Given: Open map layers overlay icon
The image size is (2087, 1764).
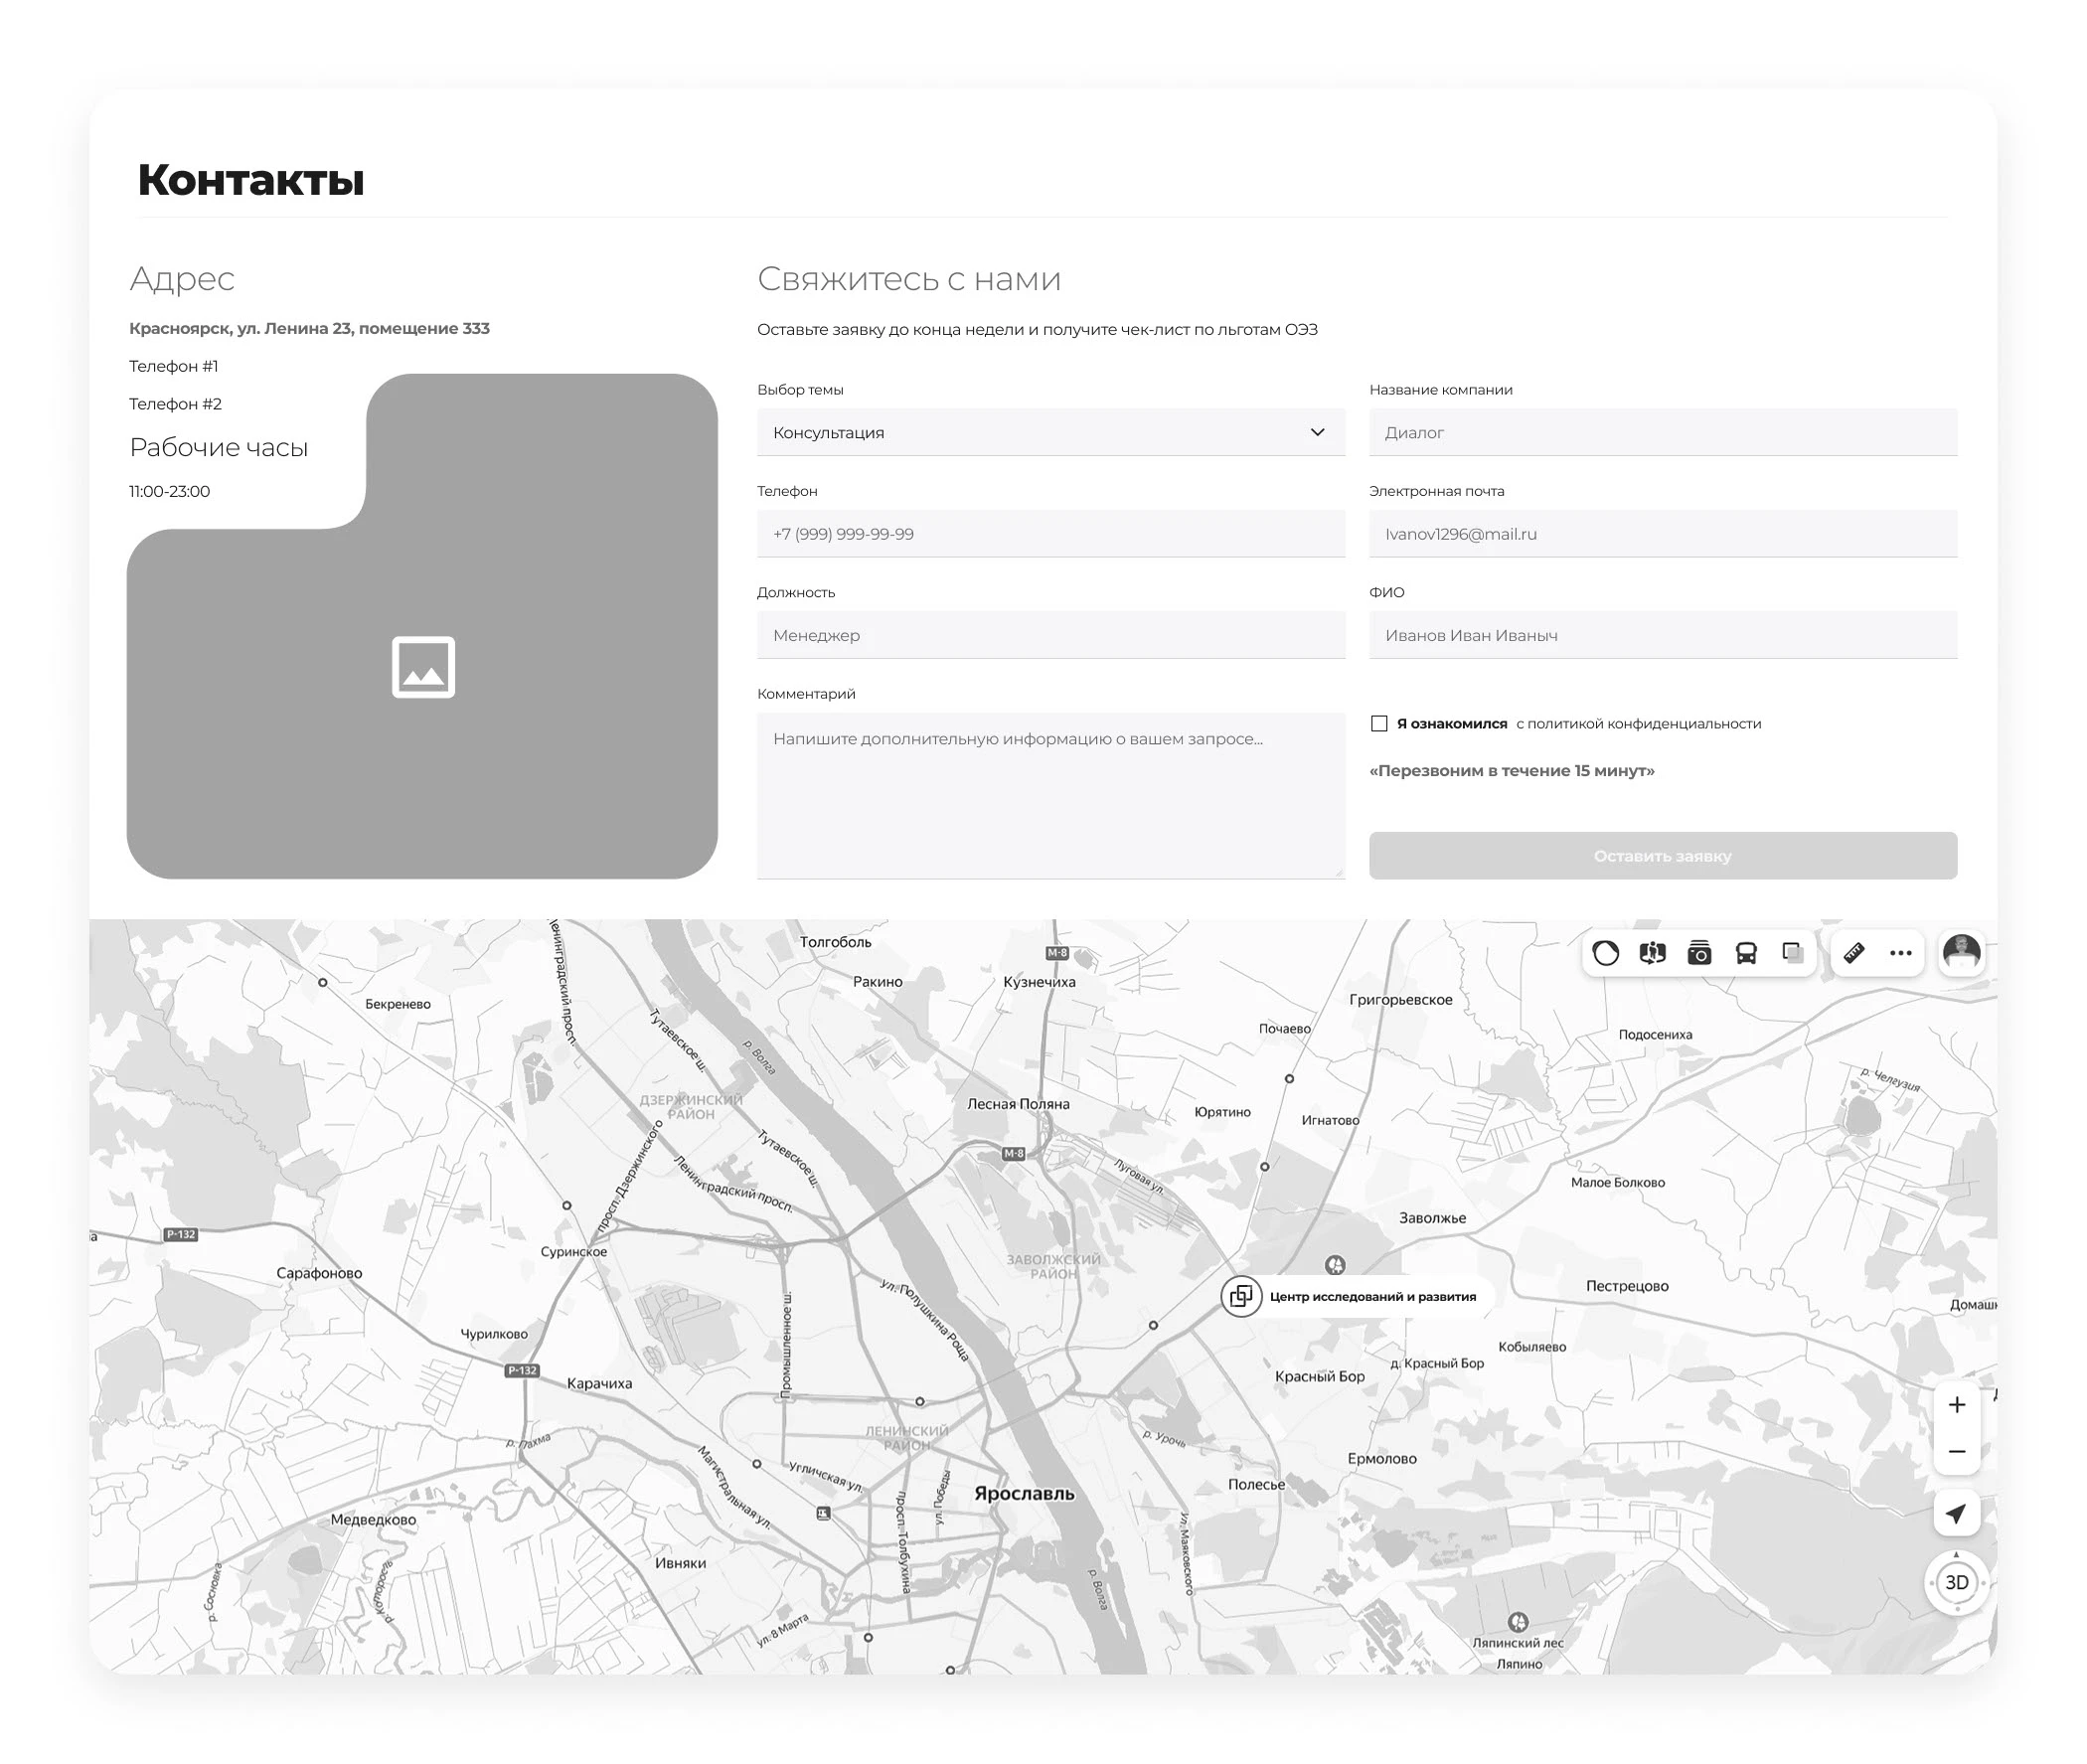Looking at the screenshot, I should 1792,953.
